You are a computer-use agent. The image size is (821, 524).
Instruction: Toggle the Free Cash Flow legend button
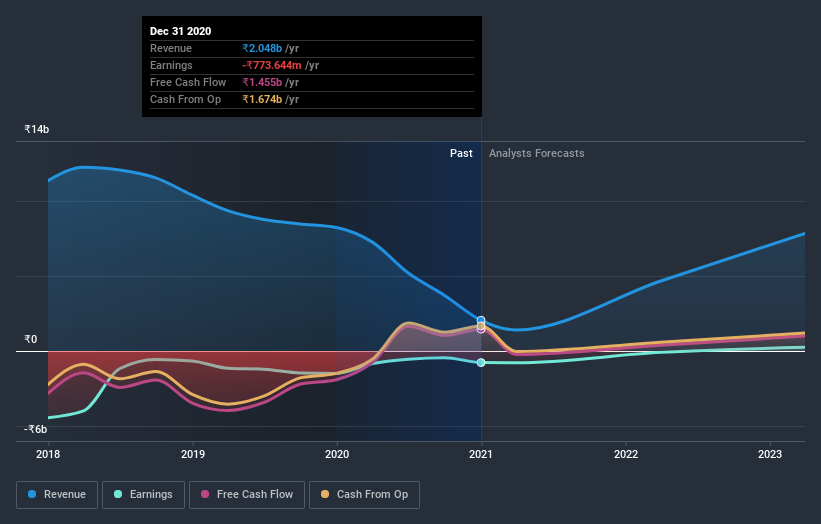(x=247, y=495)
